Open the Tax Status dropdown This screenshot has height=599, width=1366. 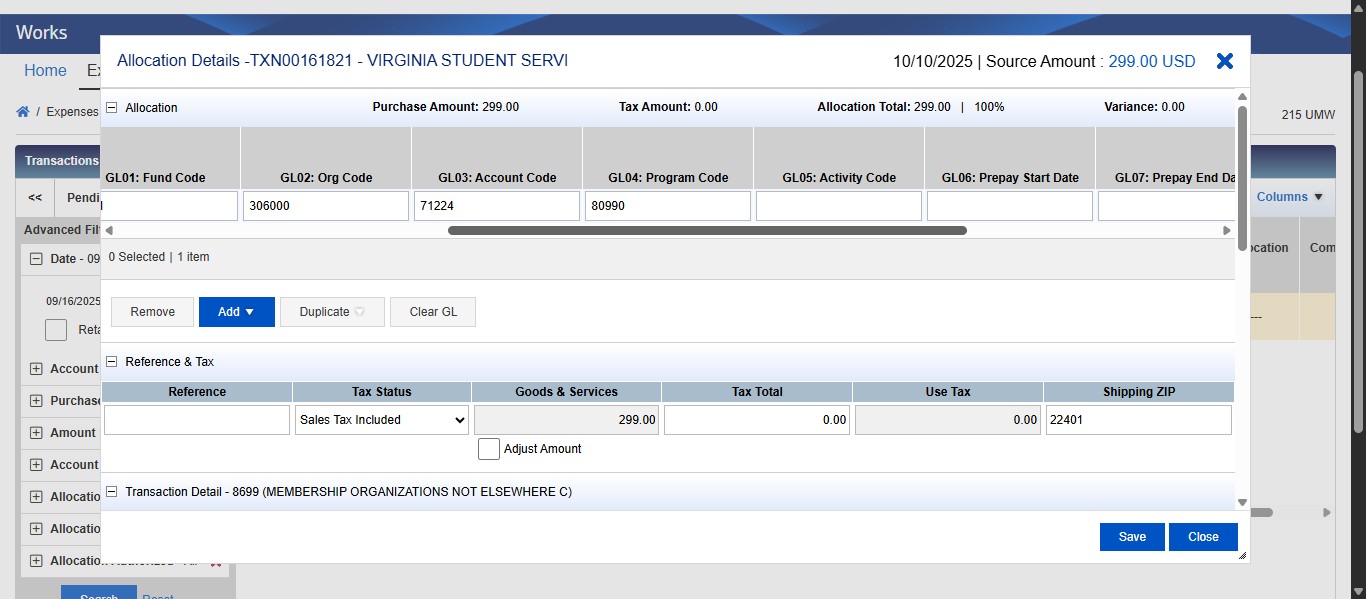pos(381,420)
